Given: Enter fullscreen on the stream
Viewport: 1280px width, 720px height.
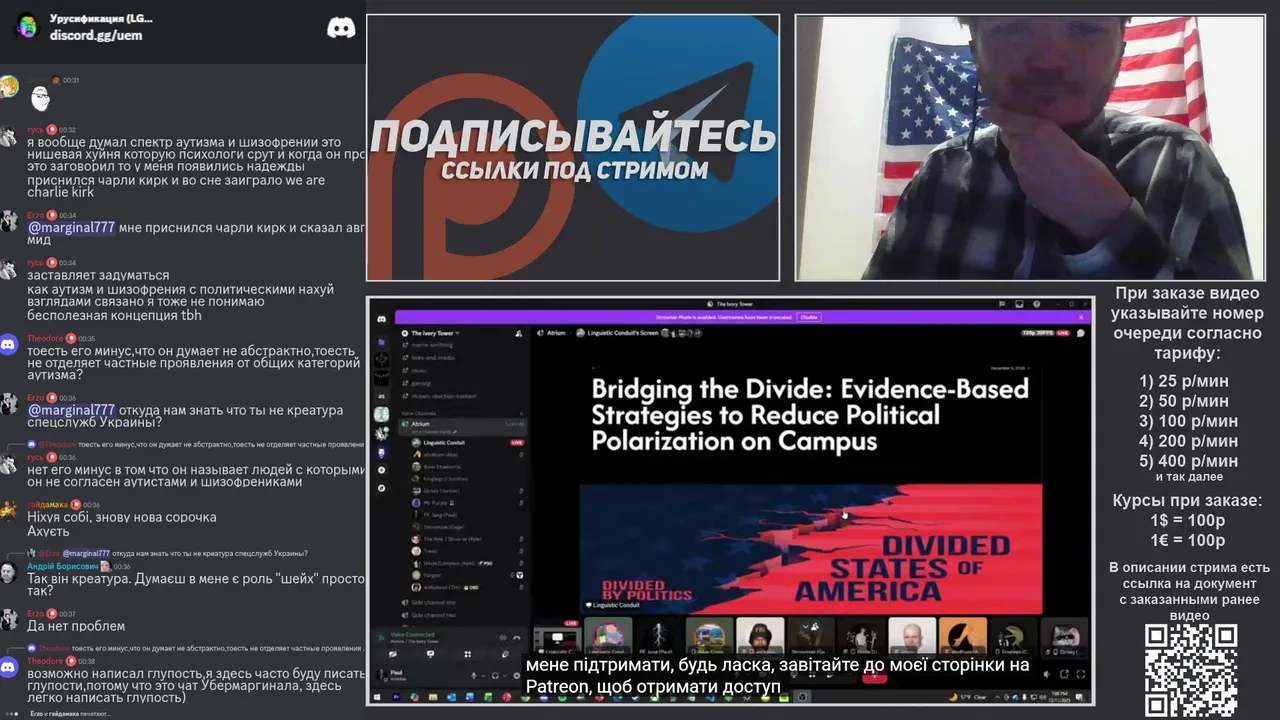Looking at the screenshot, I should [1081, 674].
